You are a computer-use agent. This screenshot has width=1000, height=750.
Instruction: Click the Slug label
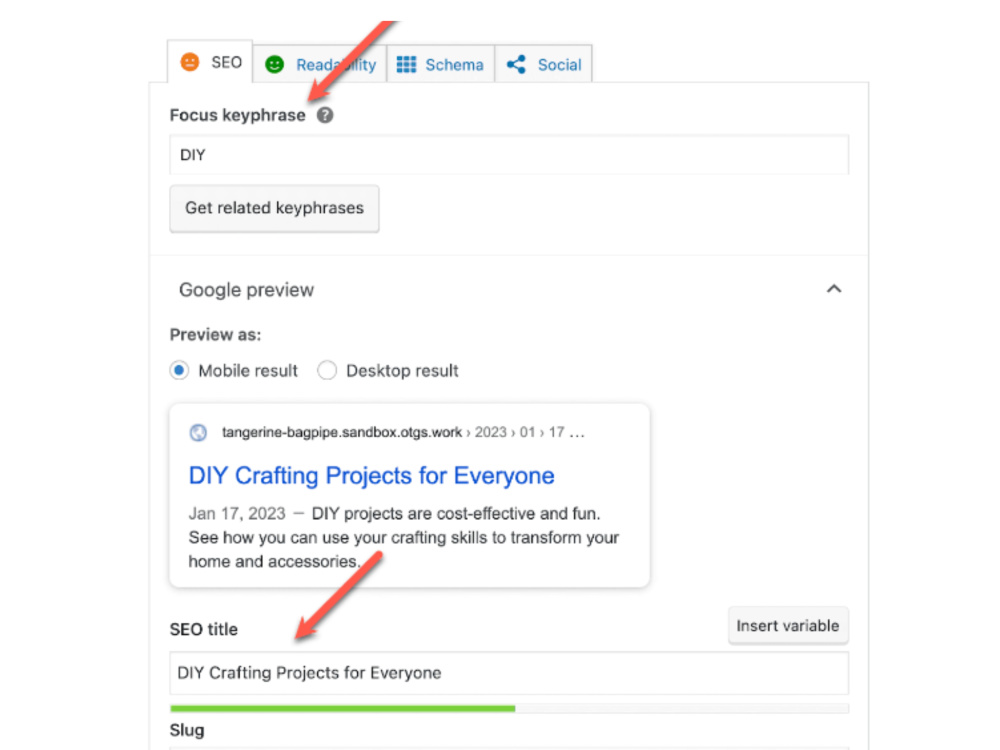click(187, 730)
